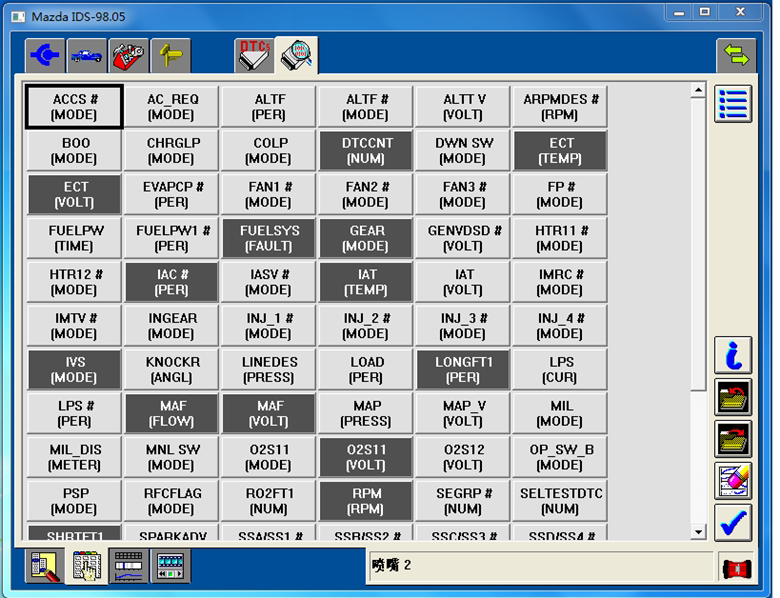Click the lower folder save-configuration icon
This screenshot has height=598, width=780.
pos(733,439)
